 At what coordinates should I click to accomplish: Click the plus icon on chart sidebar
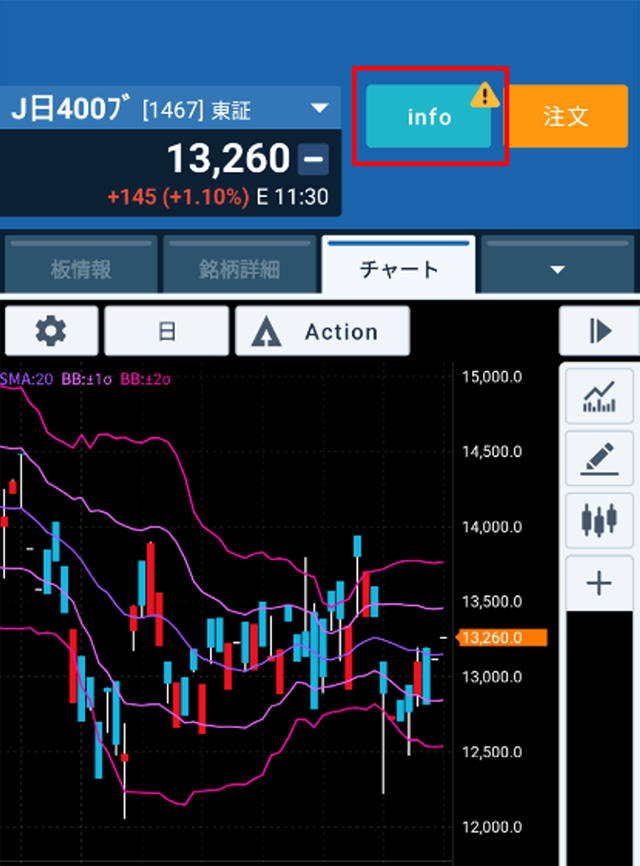tap(599, 583)
